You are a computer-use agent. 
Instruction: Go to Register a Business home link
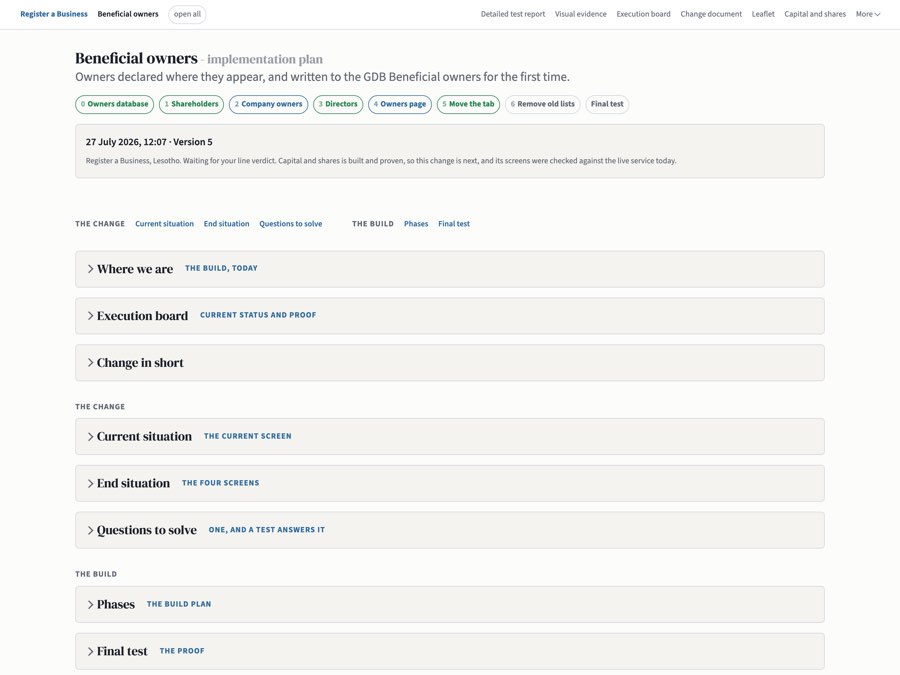[54, 14]
